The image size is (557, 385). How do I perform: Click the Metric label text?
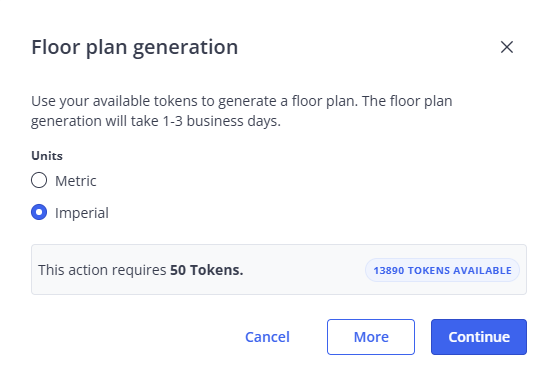(x=76, y=181)
